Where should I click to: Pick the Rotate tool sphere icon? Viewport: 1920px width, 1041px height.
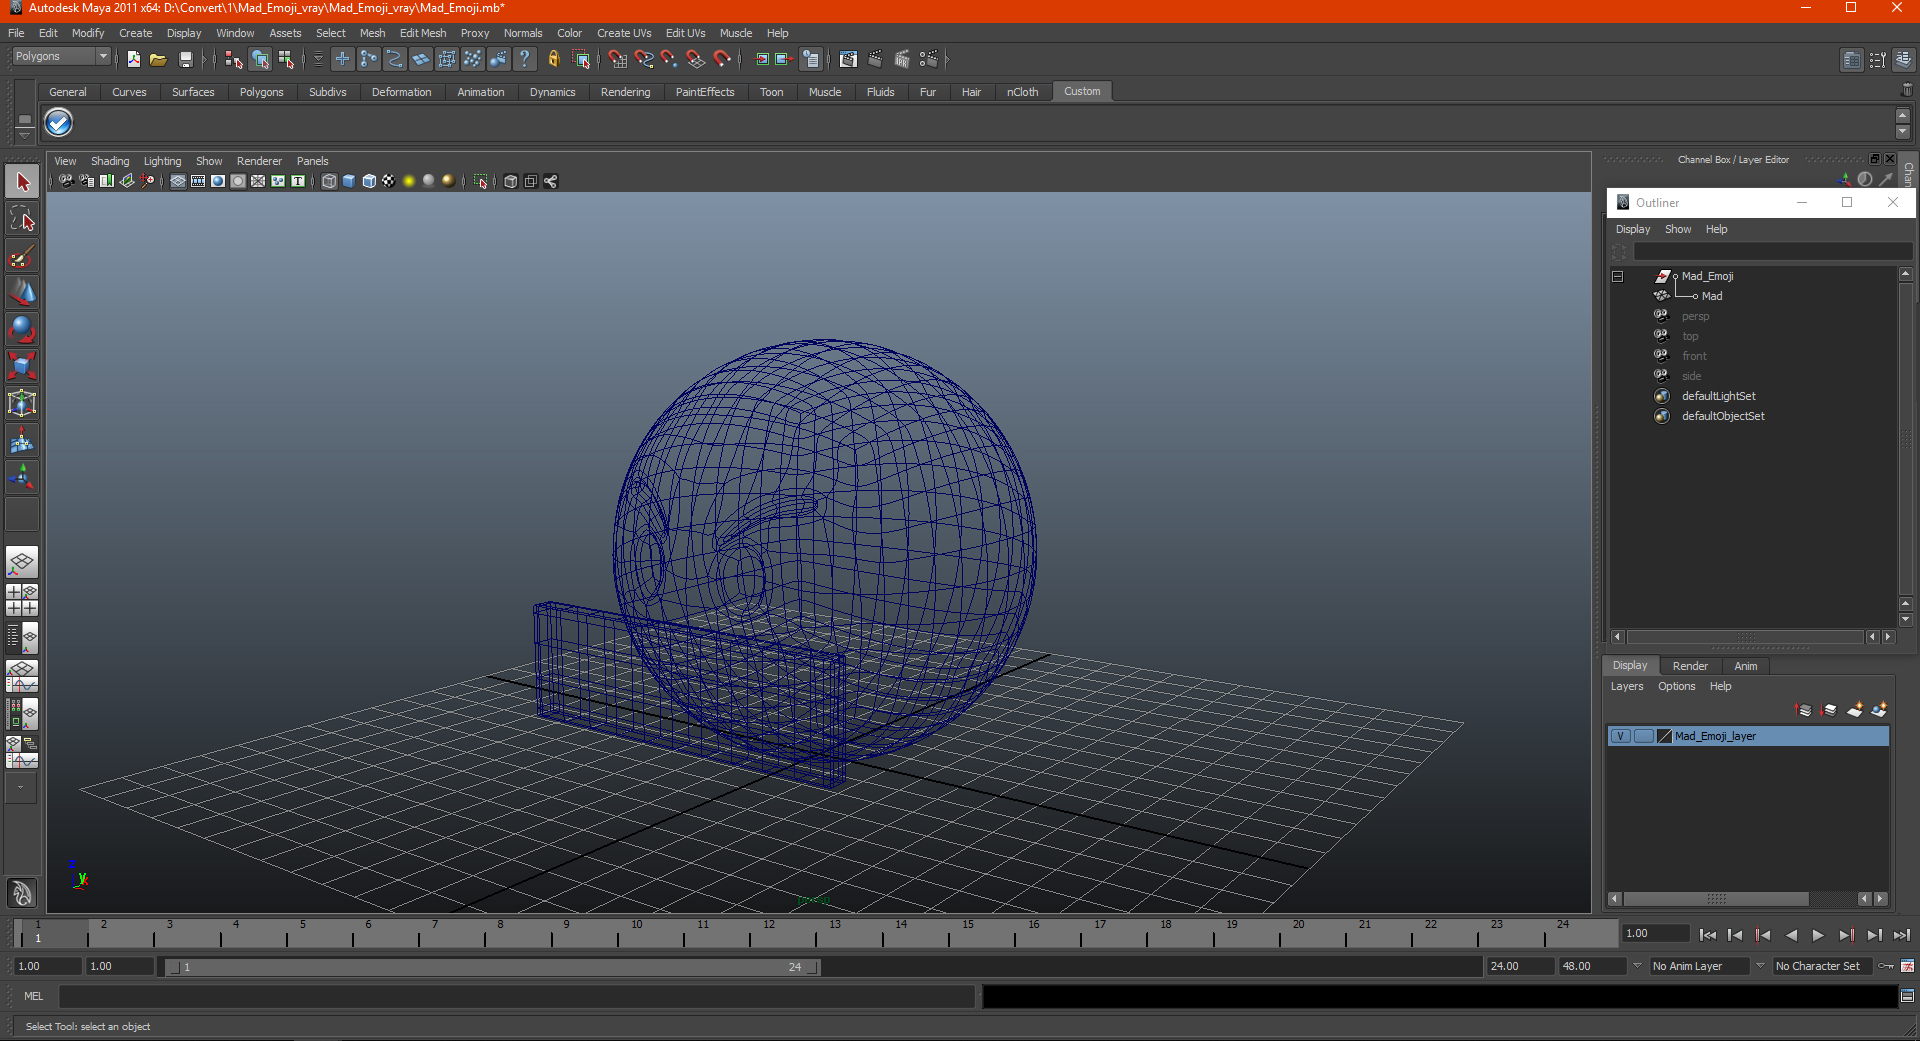pos(22,329)
